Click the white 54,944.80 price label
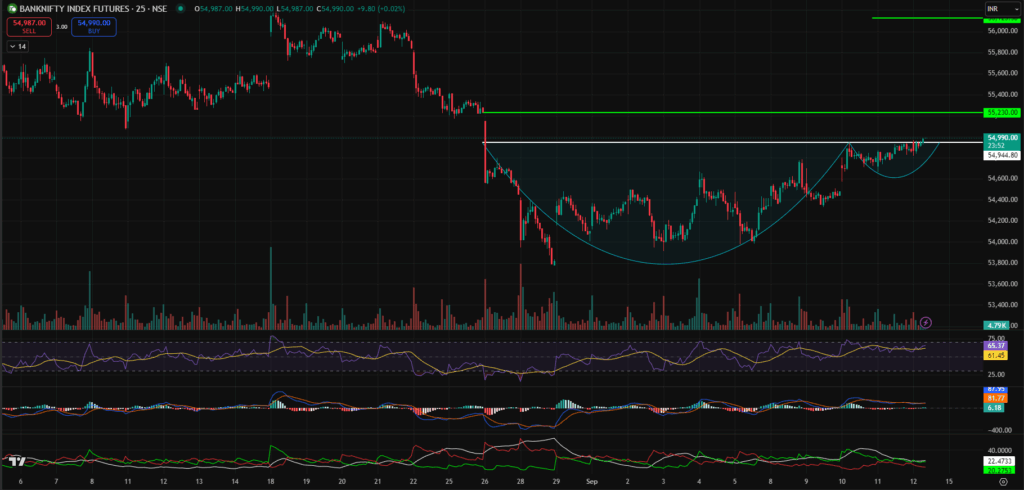 (x=1001, y=155)
